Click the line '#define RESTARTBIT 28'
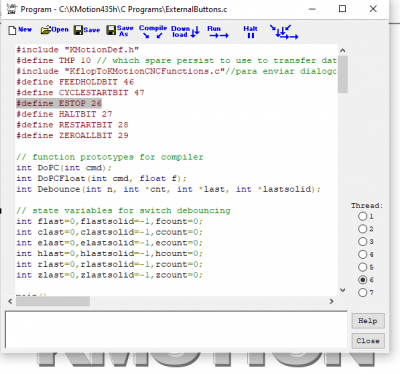 coord(72,125)
